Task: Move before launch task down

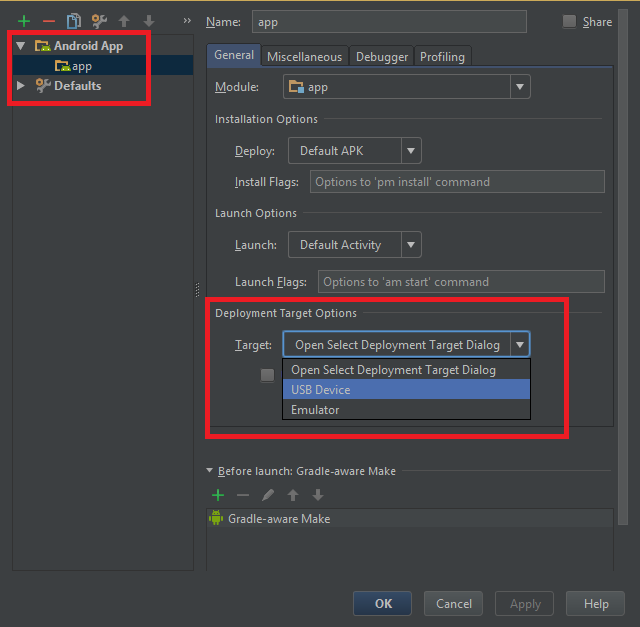Action: tap(318, 495)
